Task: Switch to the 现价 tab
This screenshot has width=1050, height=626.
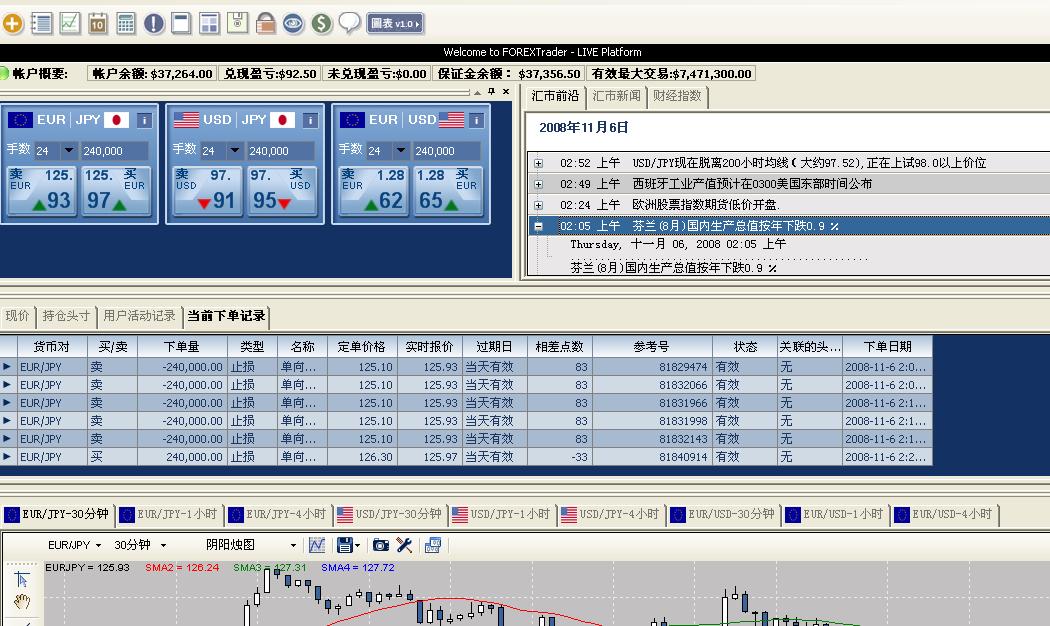Action: point(17,316)
